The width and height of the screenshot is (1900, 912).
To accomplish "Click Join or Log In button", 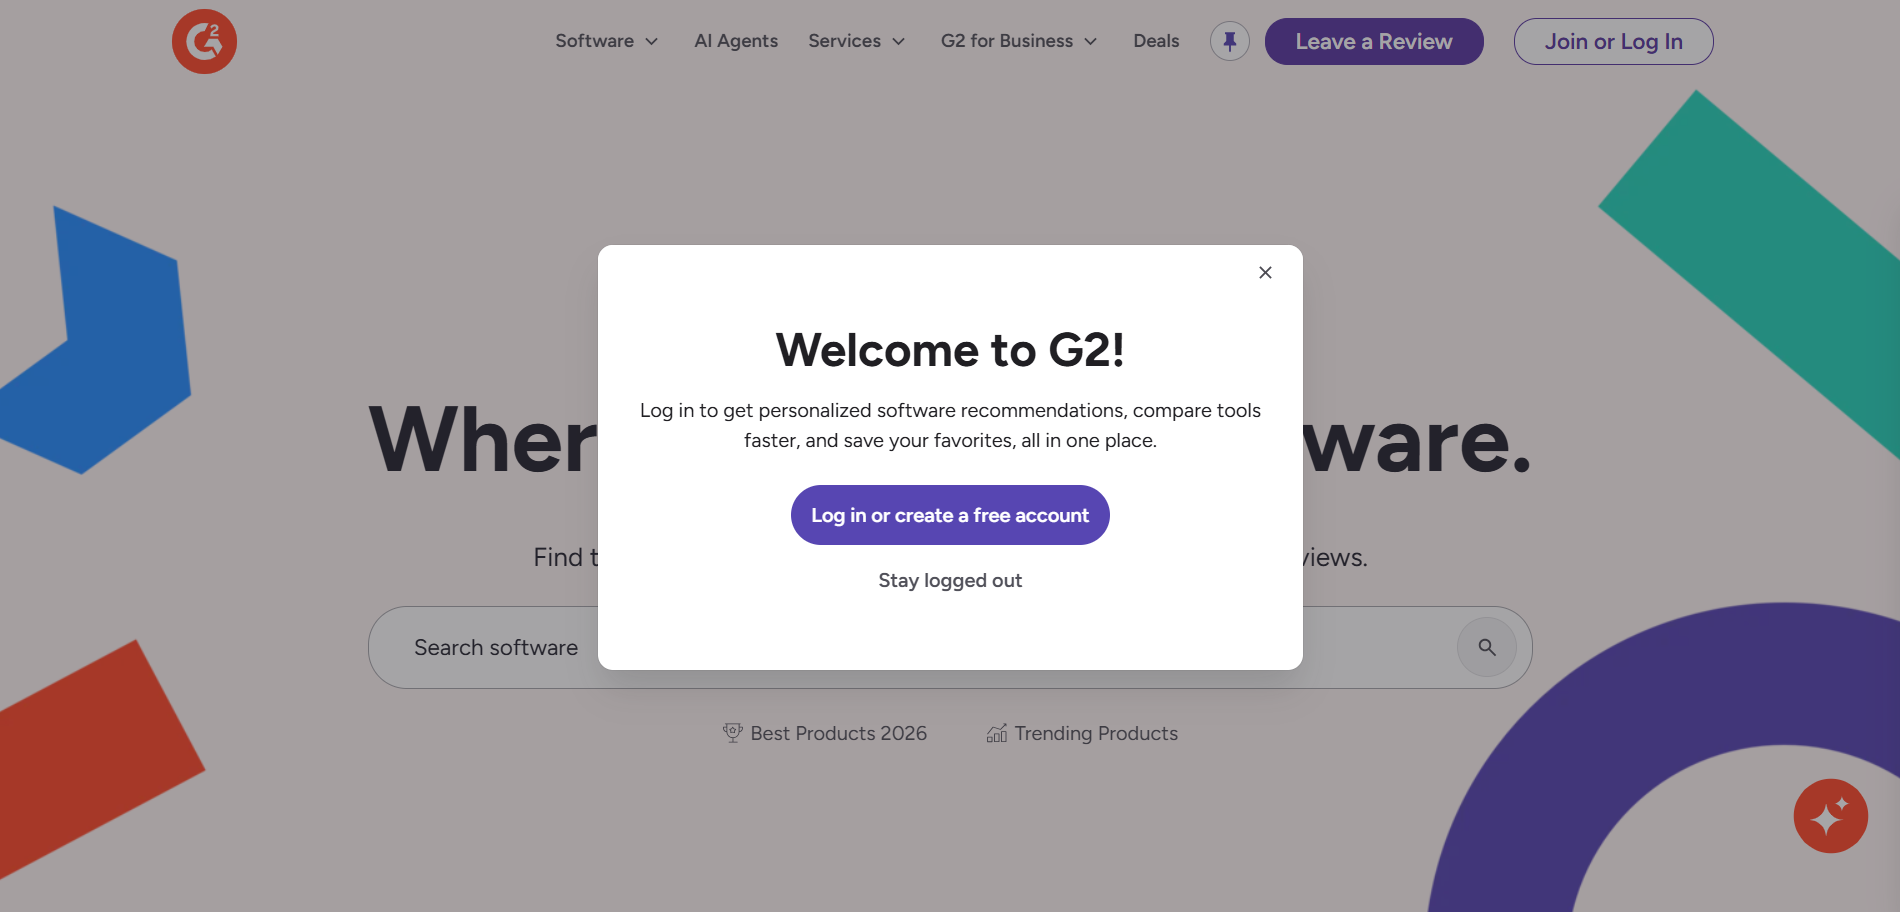I will tap(1613, 41).
